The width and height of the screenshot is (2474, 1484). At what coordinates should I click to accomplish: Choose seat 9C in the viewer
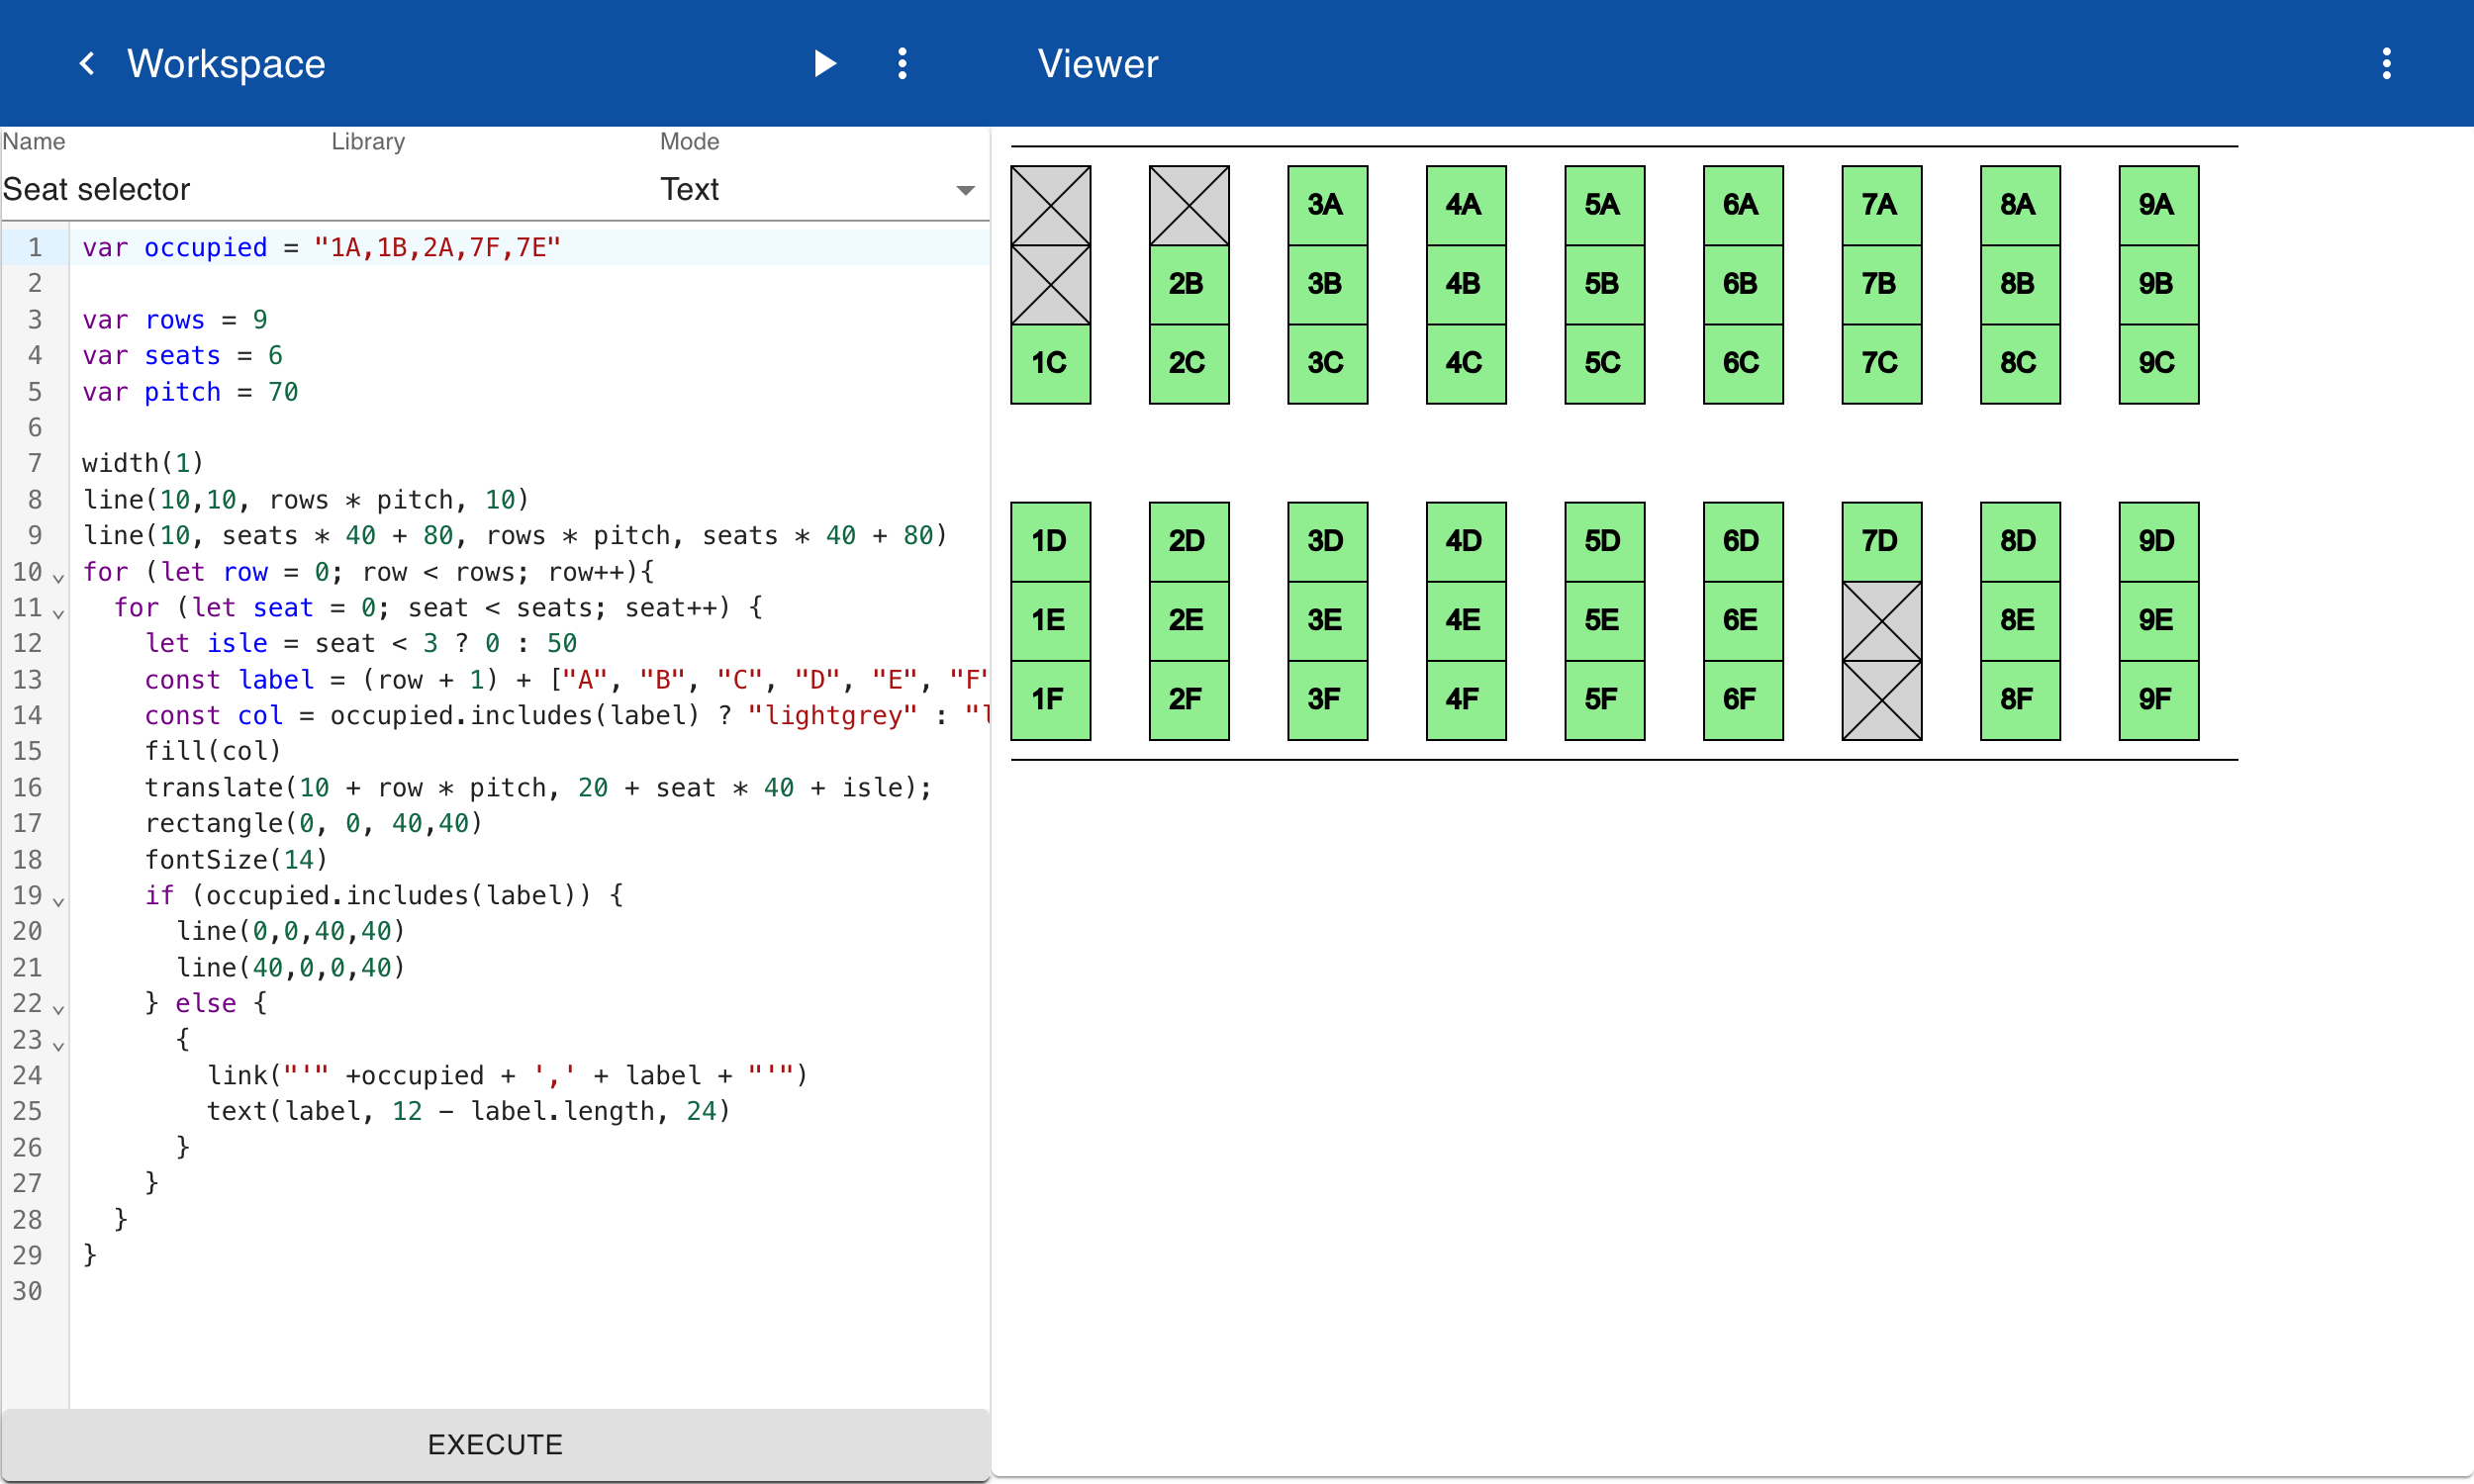2158,363
